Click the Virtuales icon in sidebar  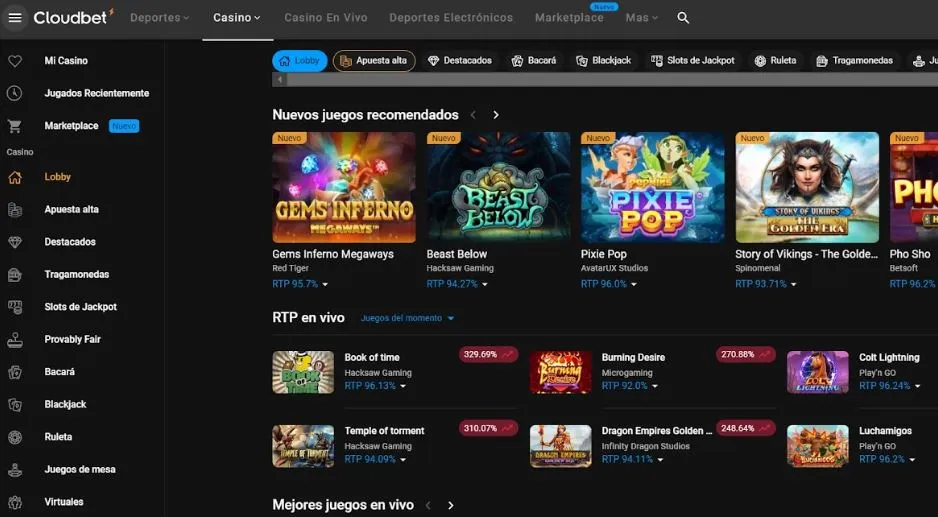coord(14,502)
